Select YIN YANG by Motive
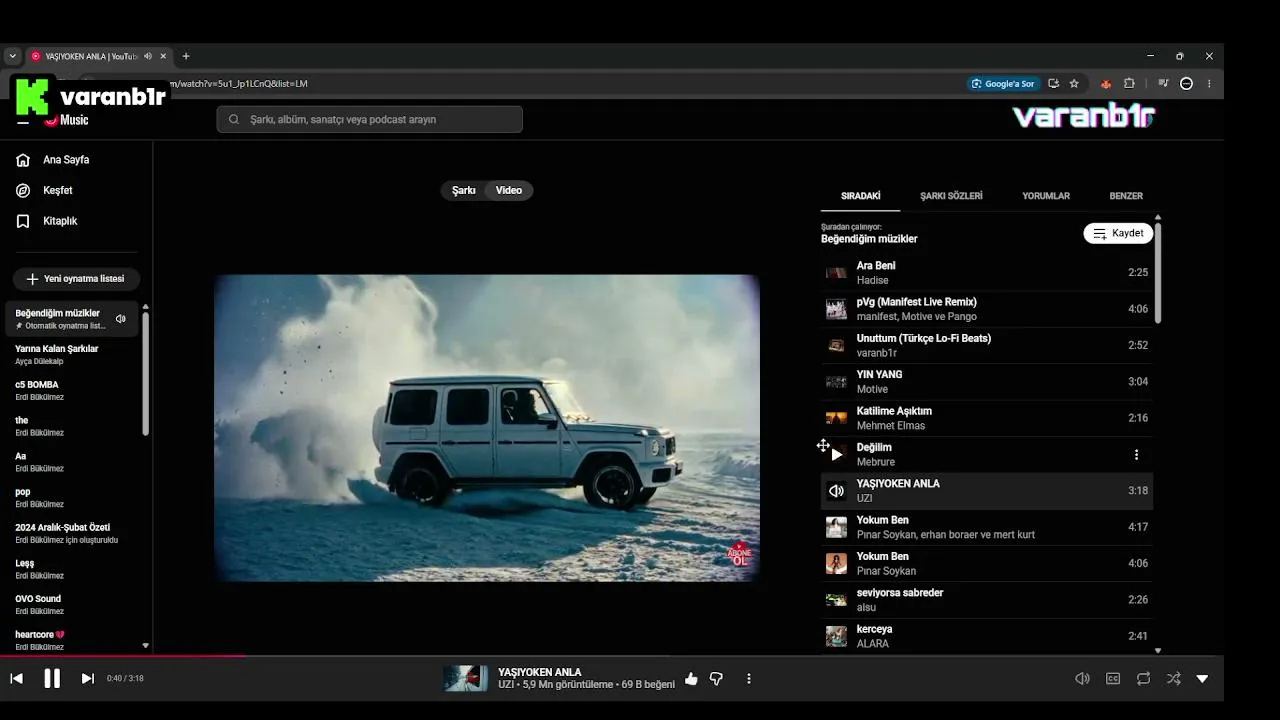 tap(987, 382)
